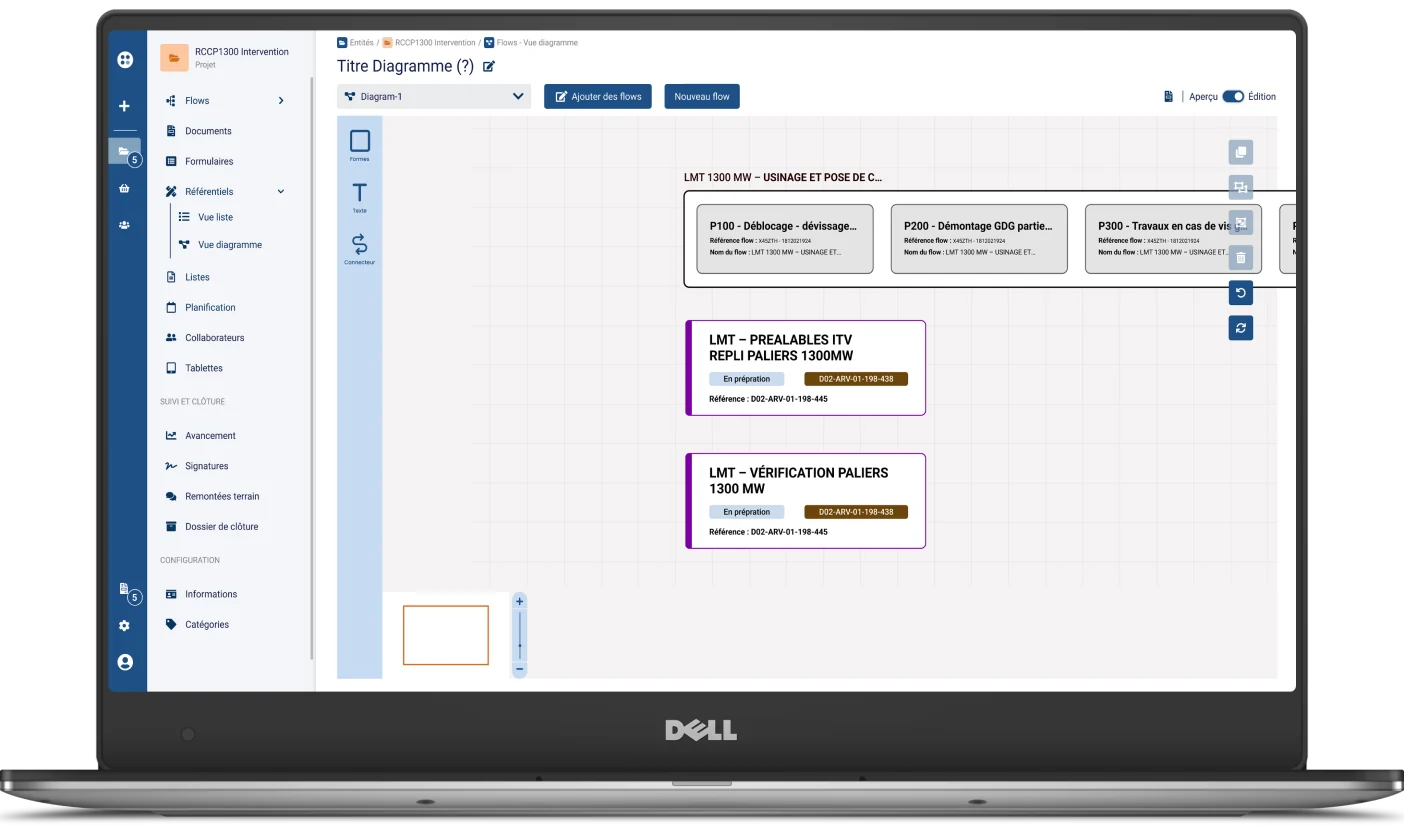Viewport: 1404px width, 826px height.
Task: Click the zoom slider track
Action: tap(520, 635)
